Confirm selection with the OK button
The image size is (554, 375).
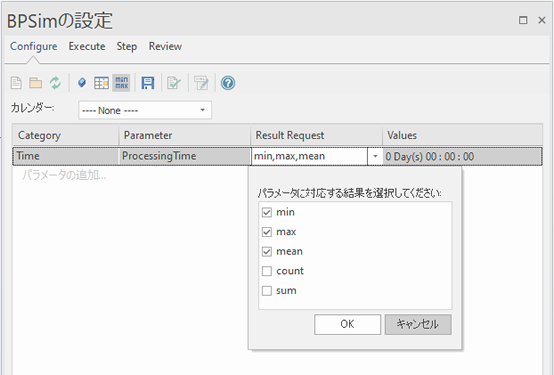[347, 324]
